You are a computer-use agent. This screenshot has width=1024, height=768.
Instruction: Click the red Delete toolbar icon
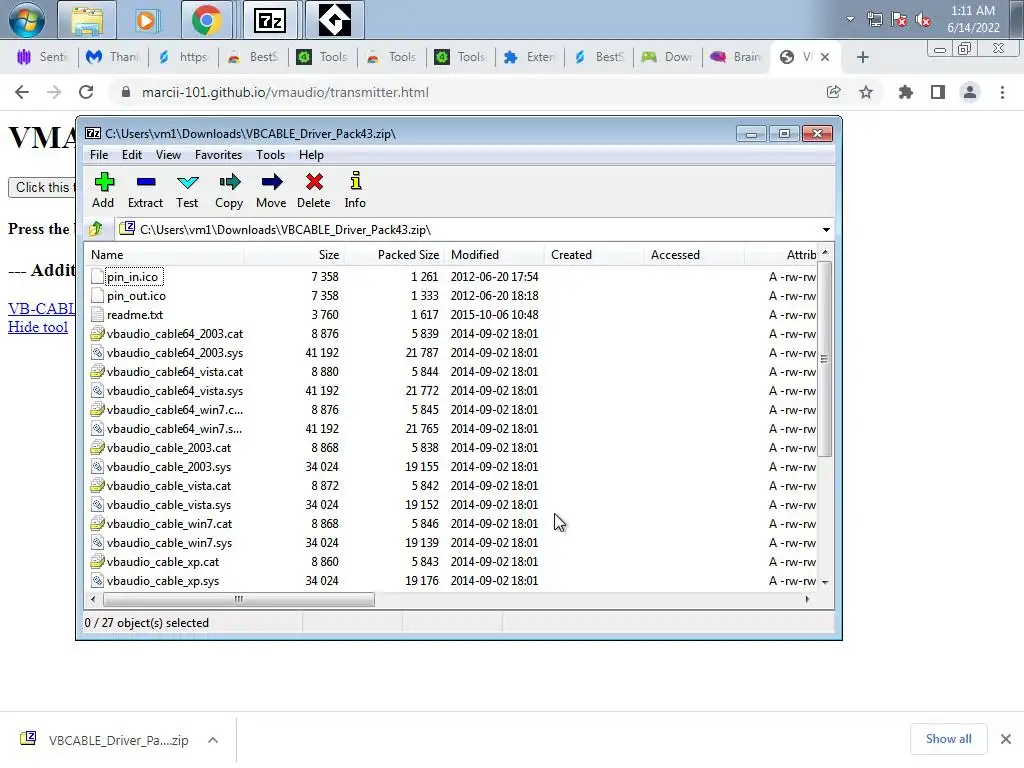(314, 189)
